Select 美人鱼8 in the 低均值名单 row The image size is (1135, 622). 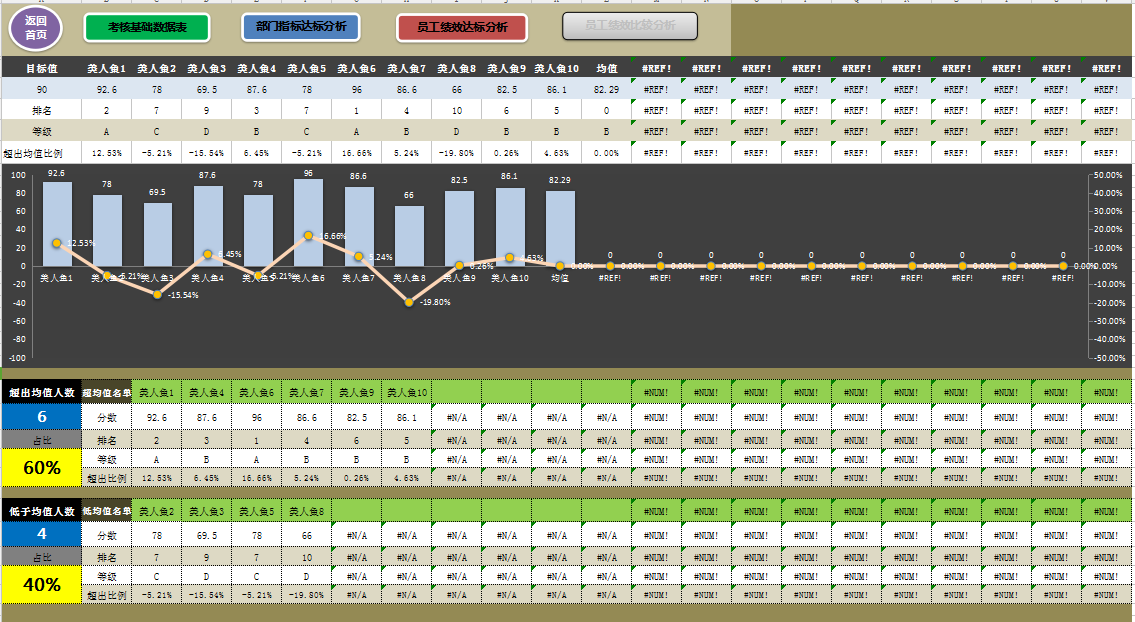click(x=307, y=510)
